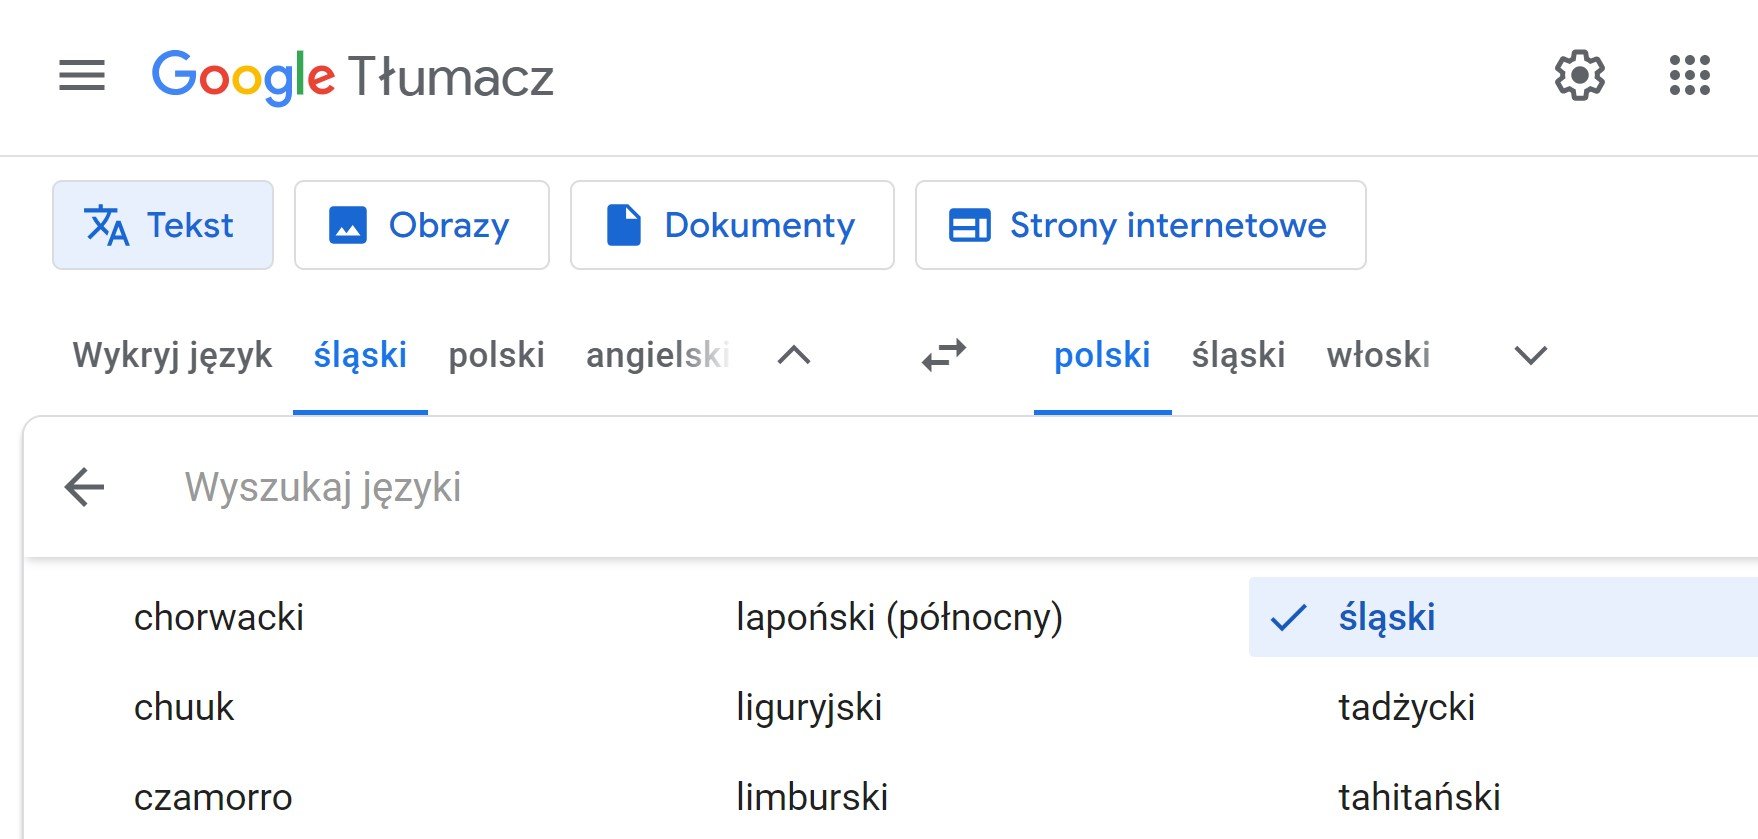Choose Strony internetowe translation mode
Viewport: 1758px width, 839px height.
[x=1140, y=225]
